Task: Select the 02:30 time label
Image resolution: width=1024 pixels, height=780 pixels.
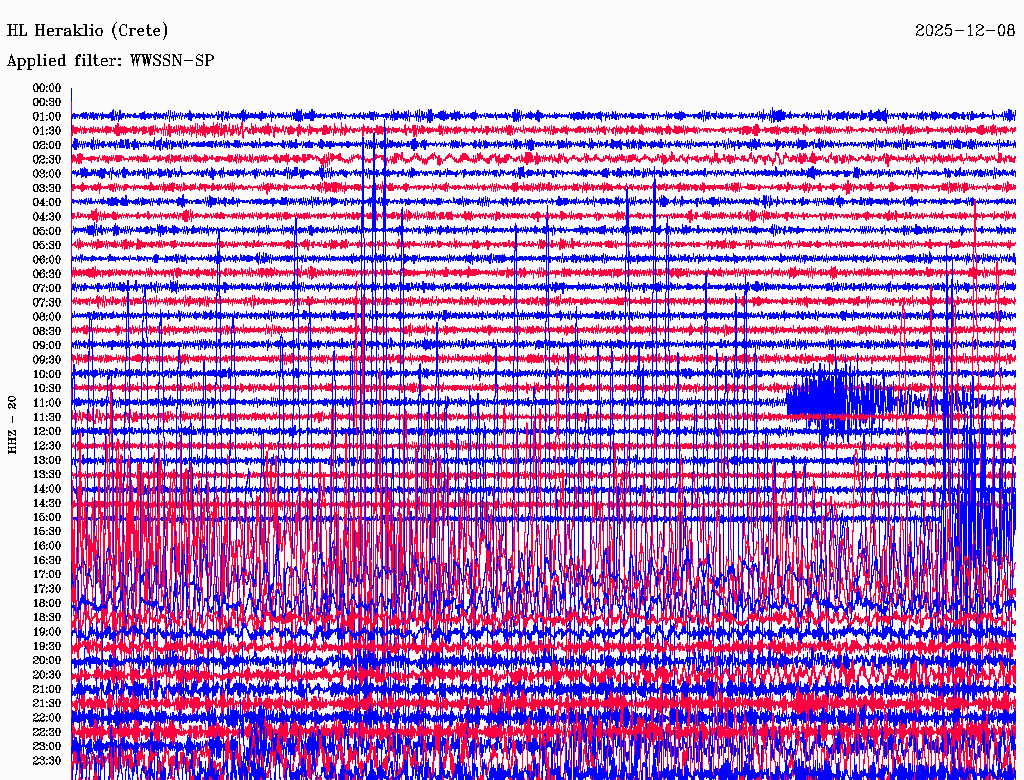Action: (47, 159)
